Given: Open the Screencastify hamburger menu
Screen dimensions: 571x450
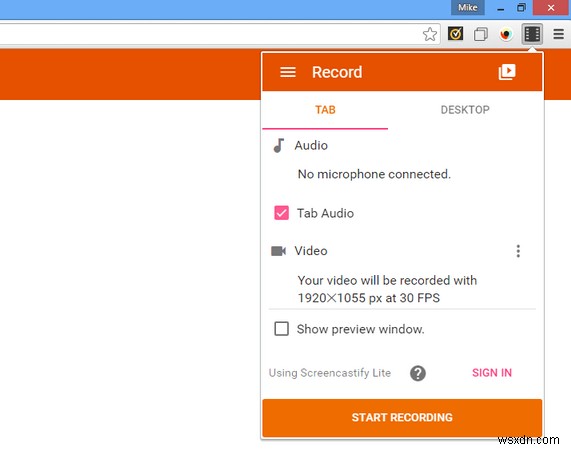Looking at the screenshot, I should [x=288, y=72].
